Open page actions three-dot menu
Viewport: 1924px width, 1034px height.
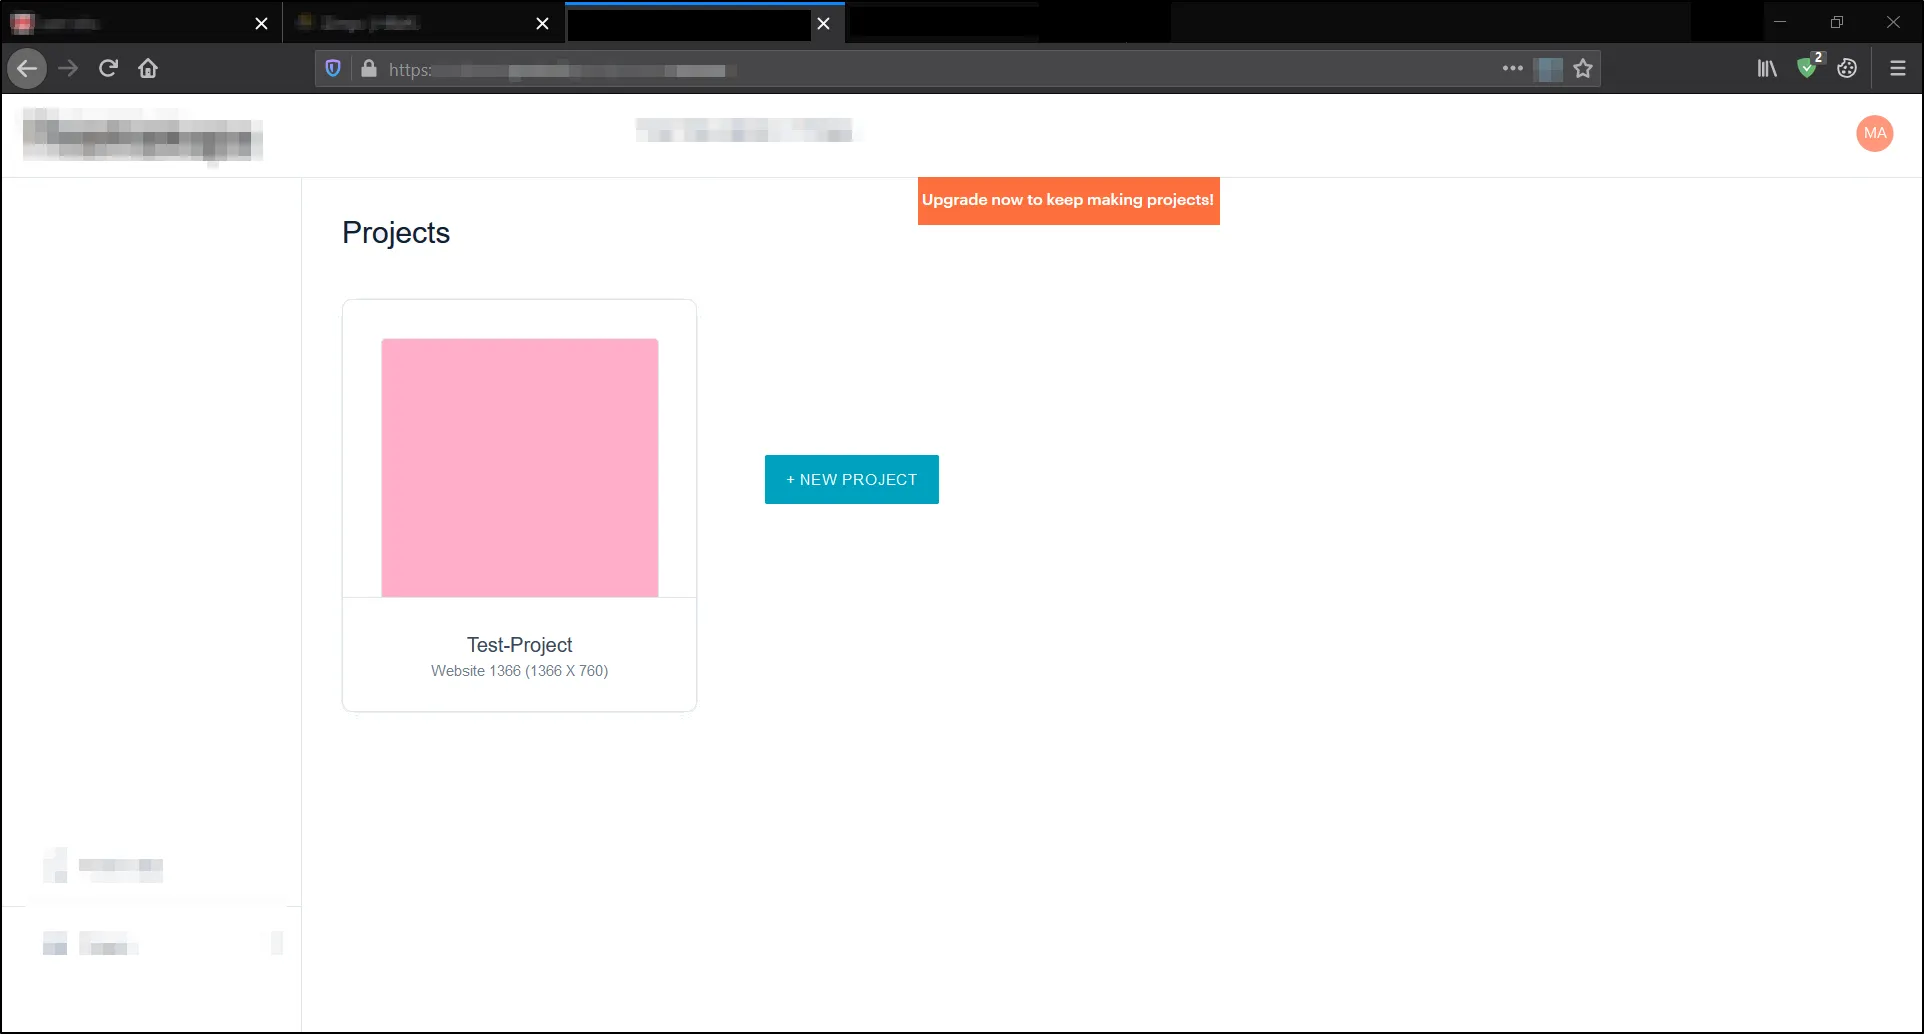click(x=1512, y=69)
